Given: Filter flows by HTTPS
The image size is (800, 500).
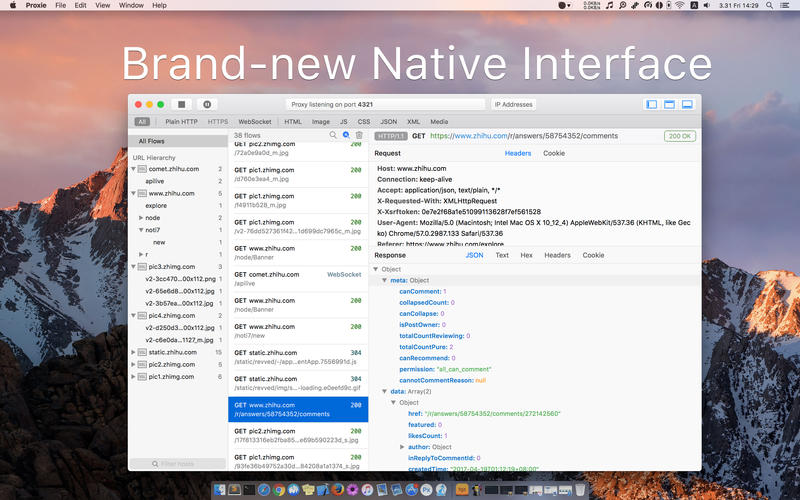Looking at the screenshot, I should click(x=218, y=122).
